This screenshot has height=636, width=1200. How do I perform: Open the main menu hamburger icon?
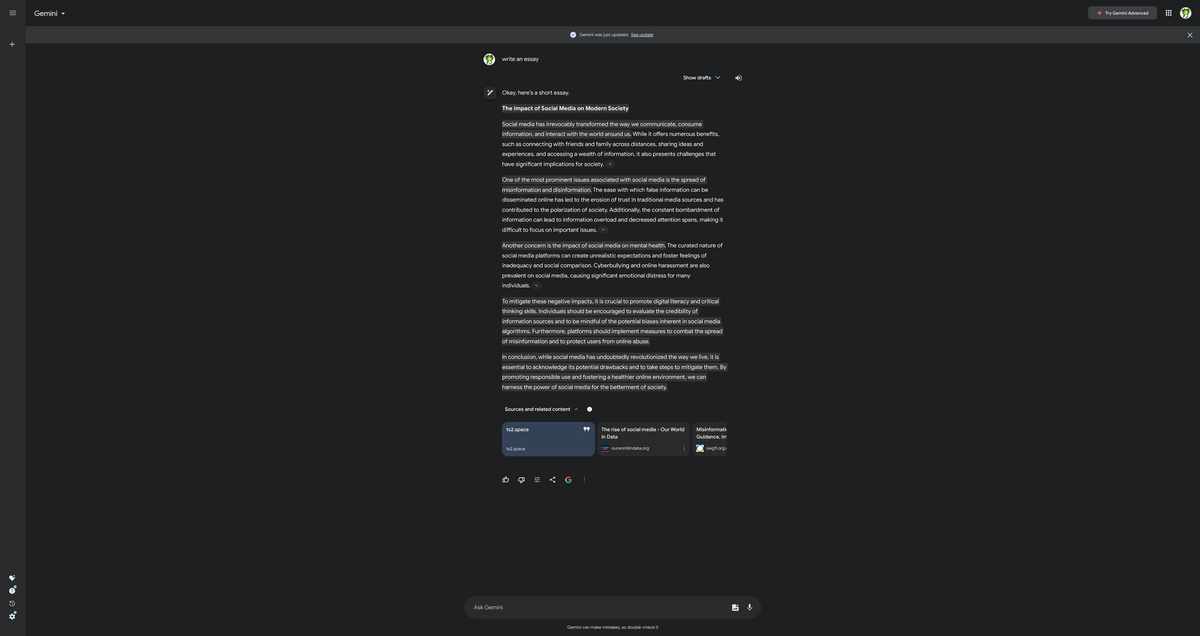tap(13, 13)
